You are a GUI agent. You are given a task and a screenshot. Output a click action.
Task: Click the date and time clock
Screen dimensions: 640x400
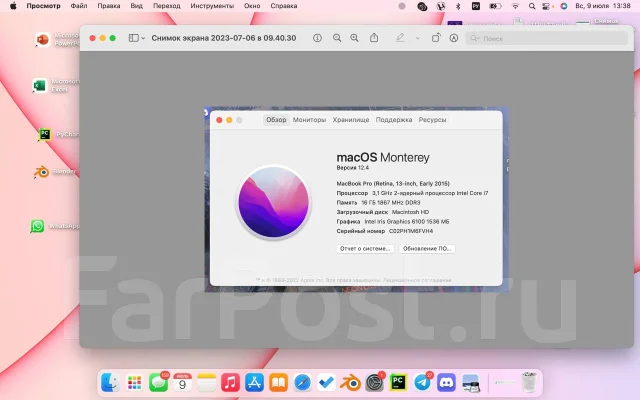tap(602, 6)
